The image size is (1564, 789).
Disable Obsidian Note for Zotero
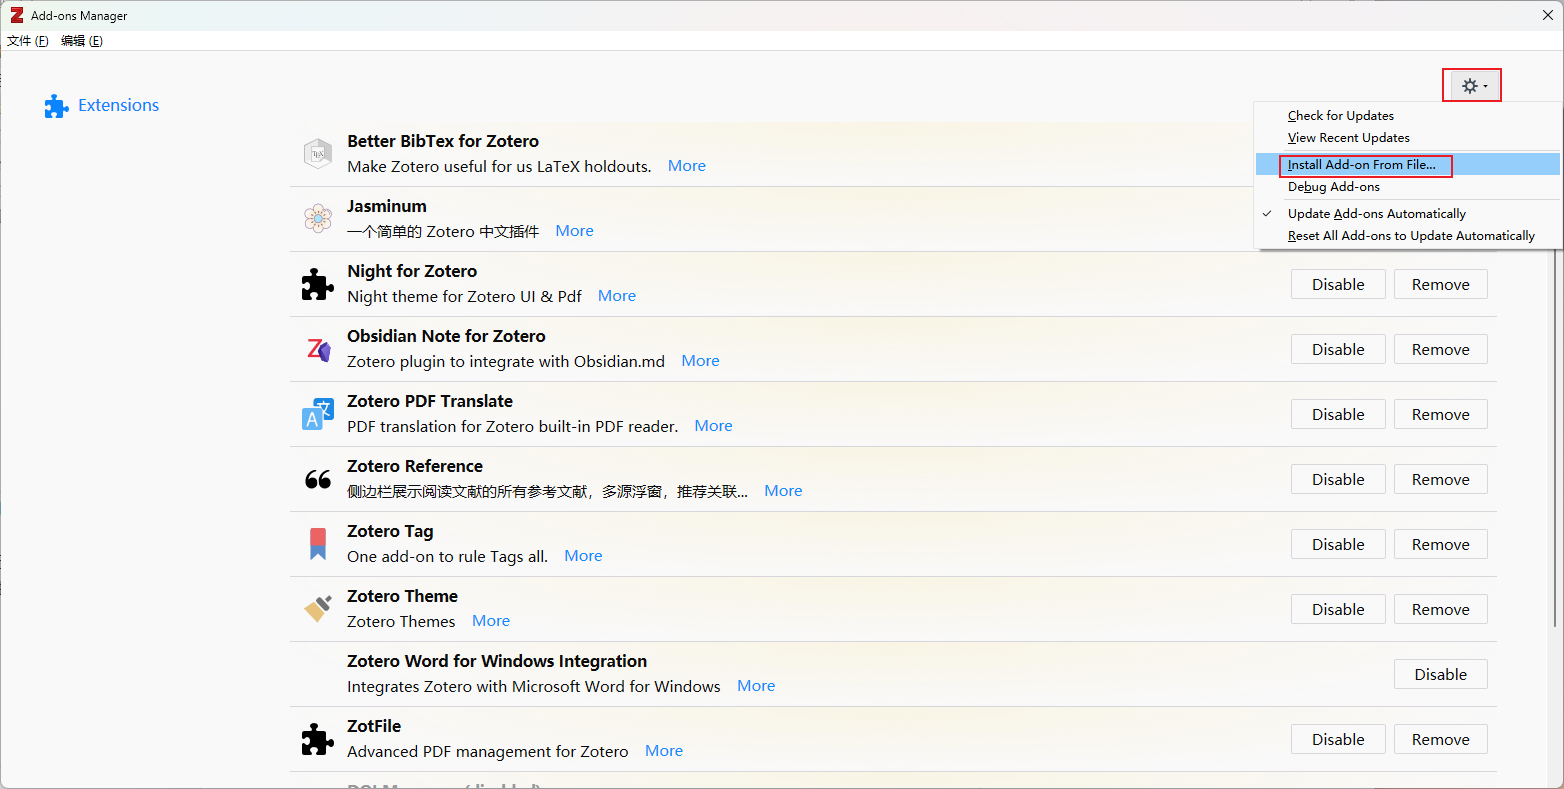point(1338,349)
